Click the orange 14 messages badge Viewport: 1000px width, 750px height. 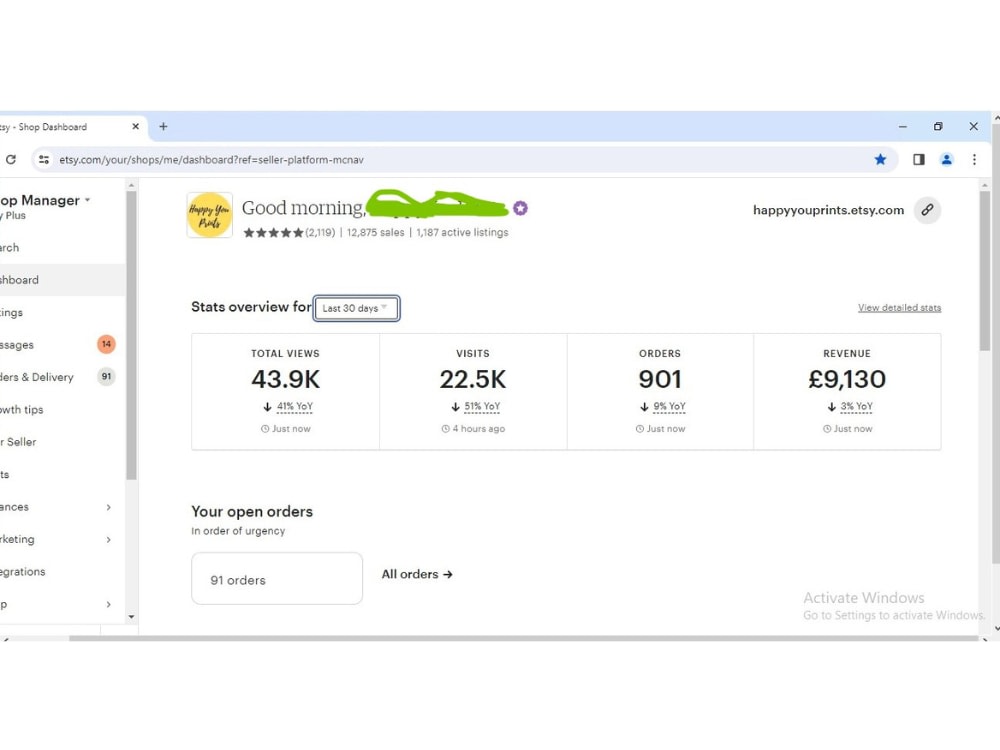tap(106, 344)
